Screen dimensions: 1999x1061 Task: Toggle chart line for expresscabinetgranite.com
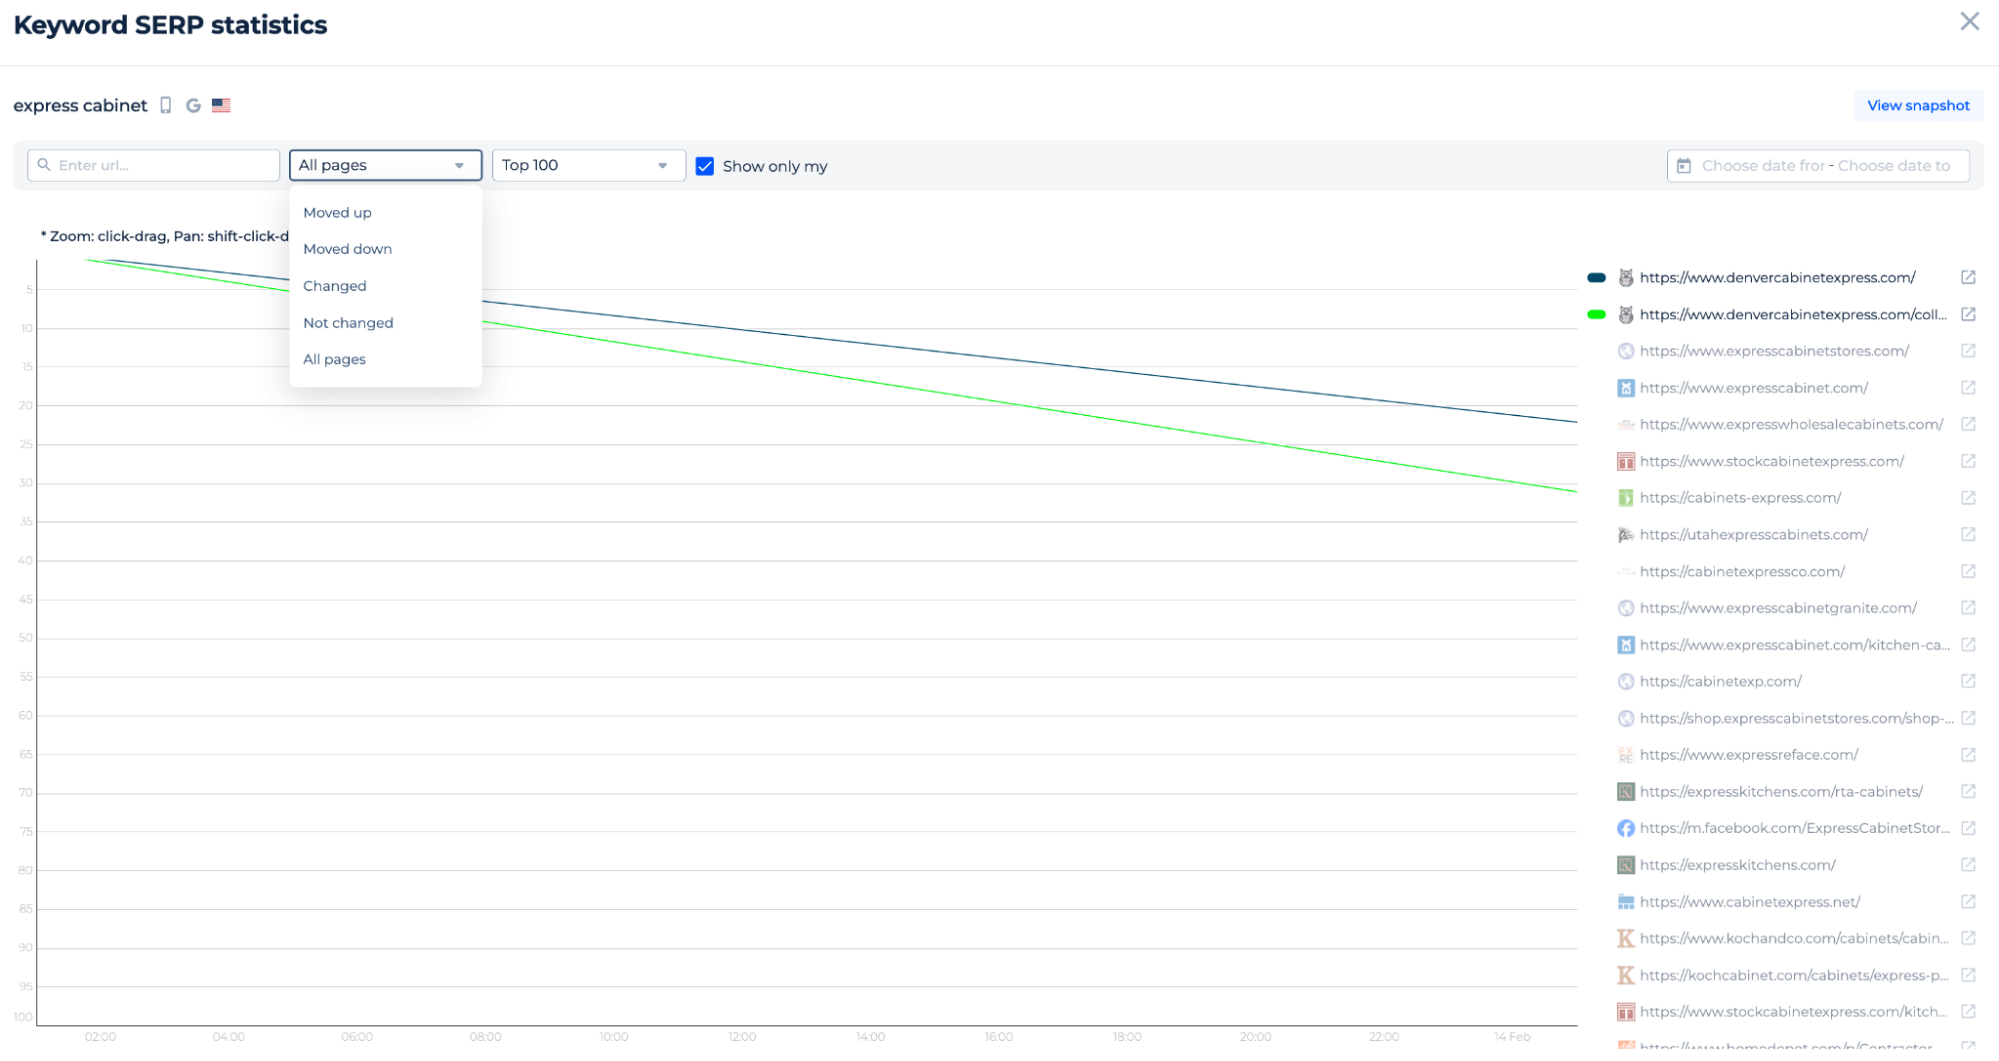point(1768,607)
